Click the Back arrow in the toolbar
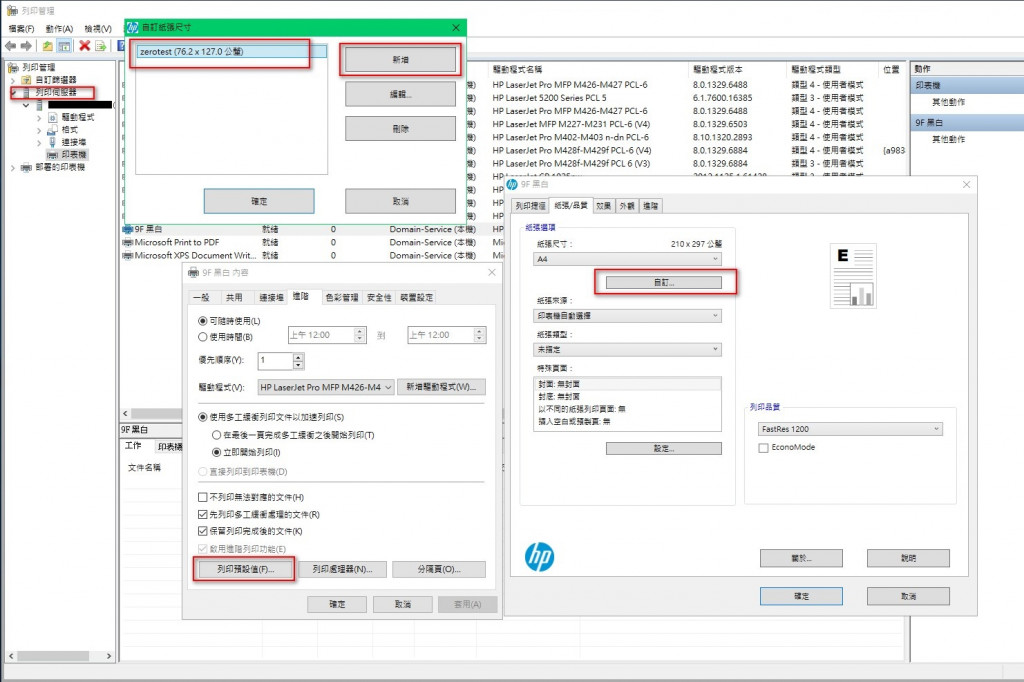This screenshot has height=682, width=1024. 10,46
